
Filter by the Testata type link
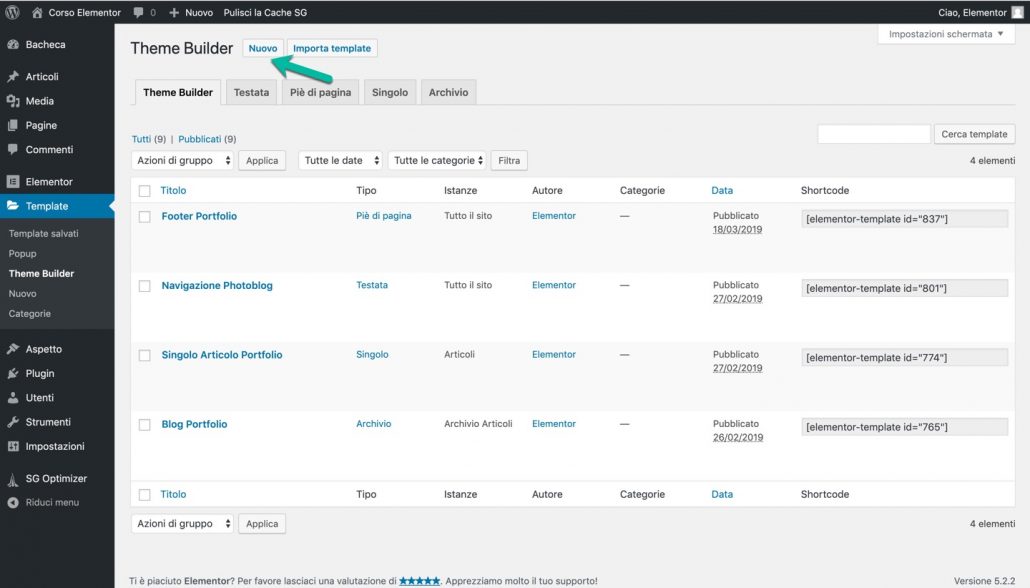[372, 285]
